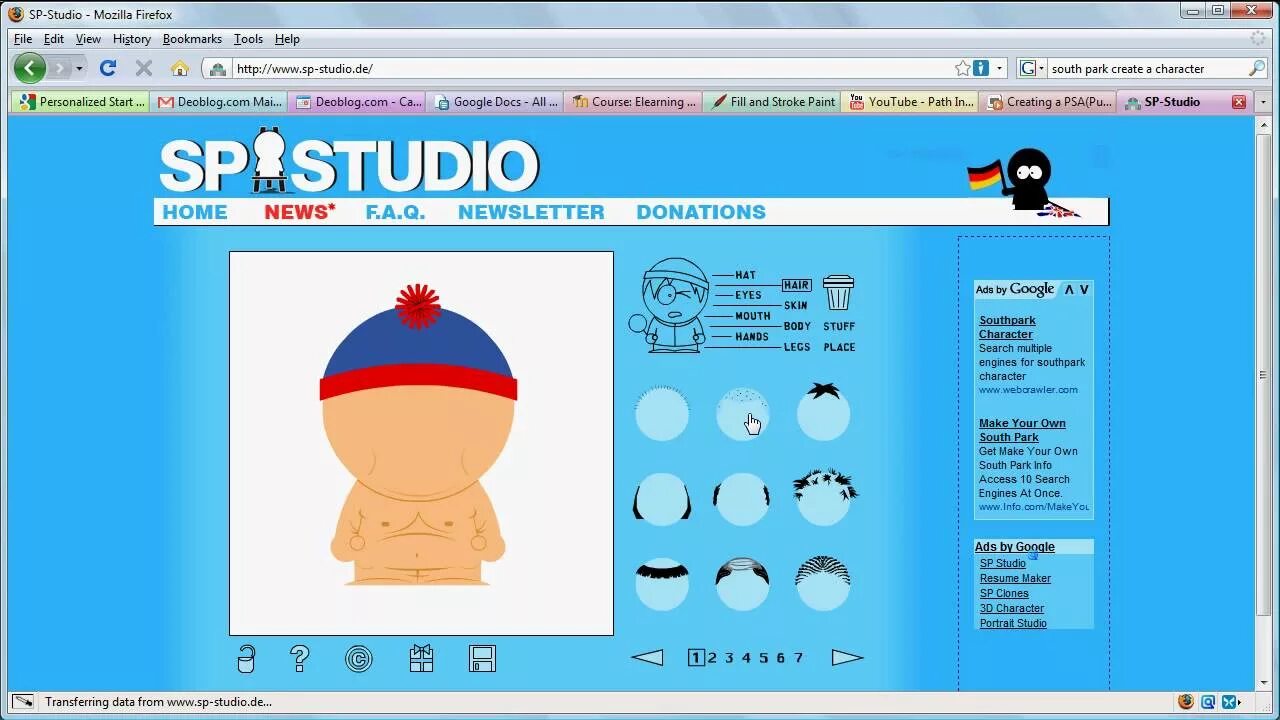The height and width of the screenshot is (720, 1280).
Task: Choose the black side-hair bald style
Action: click(x=662, y=498)
